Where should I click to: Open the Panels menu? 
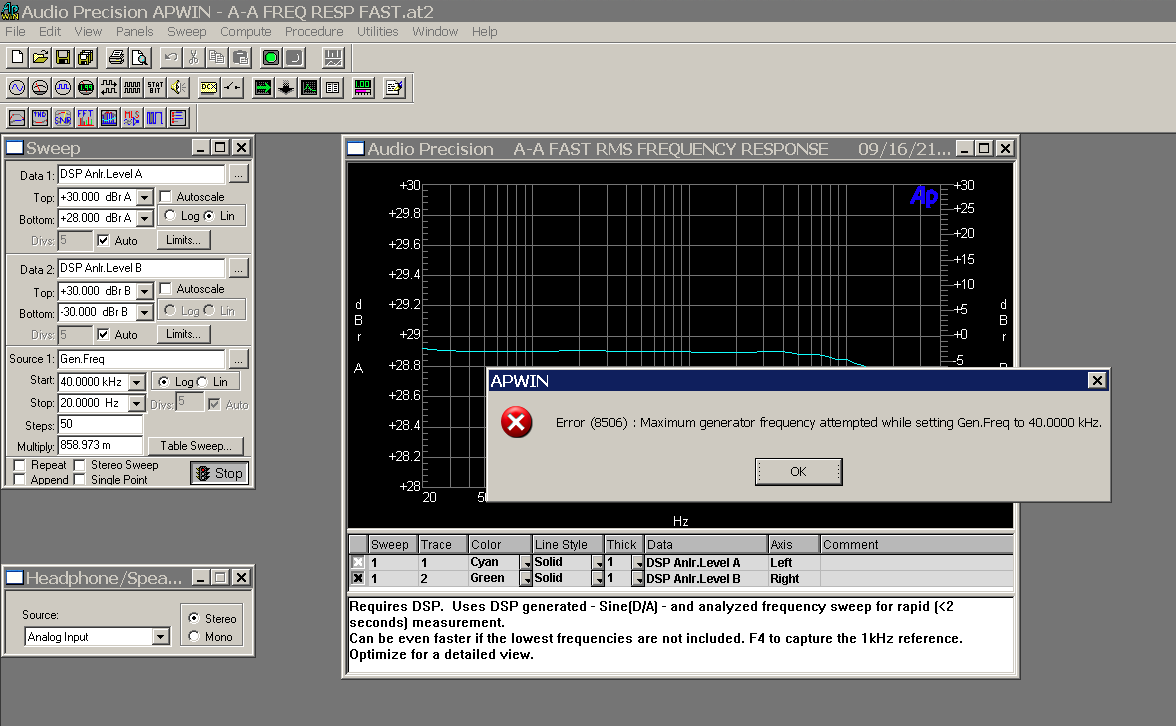(134, 32)
